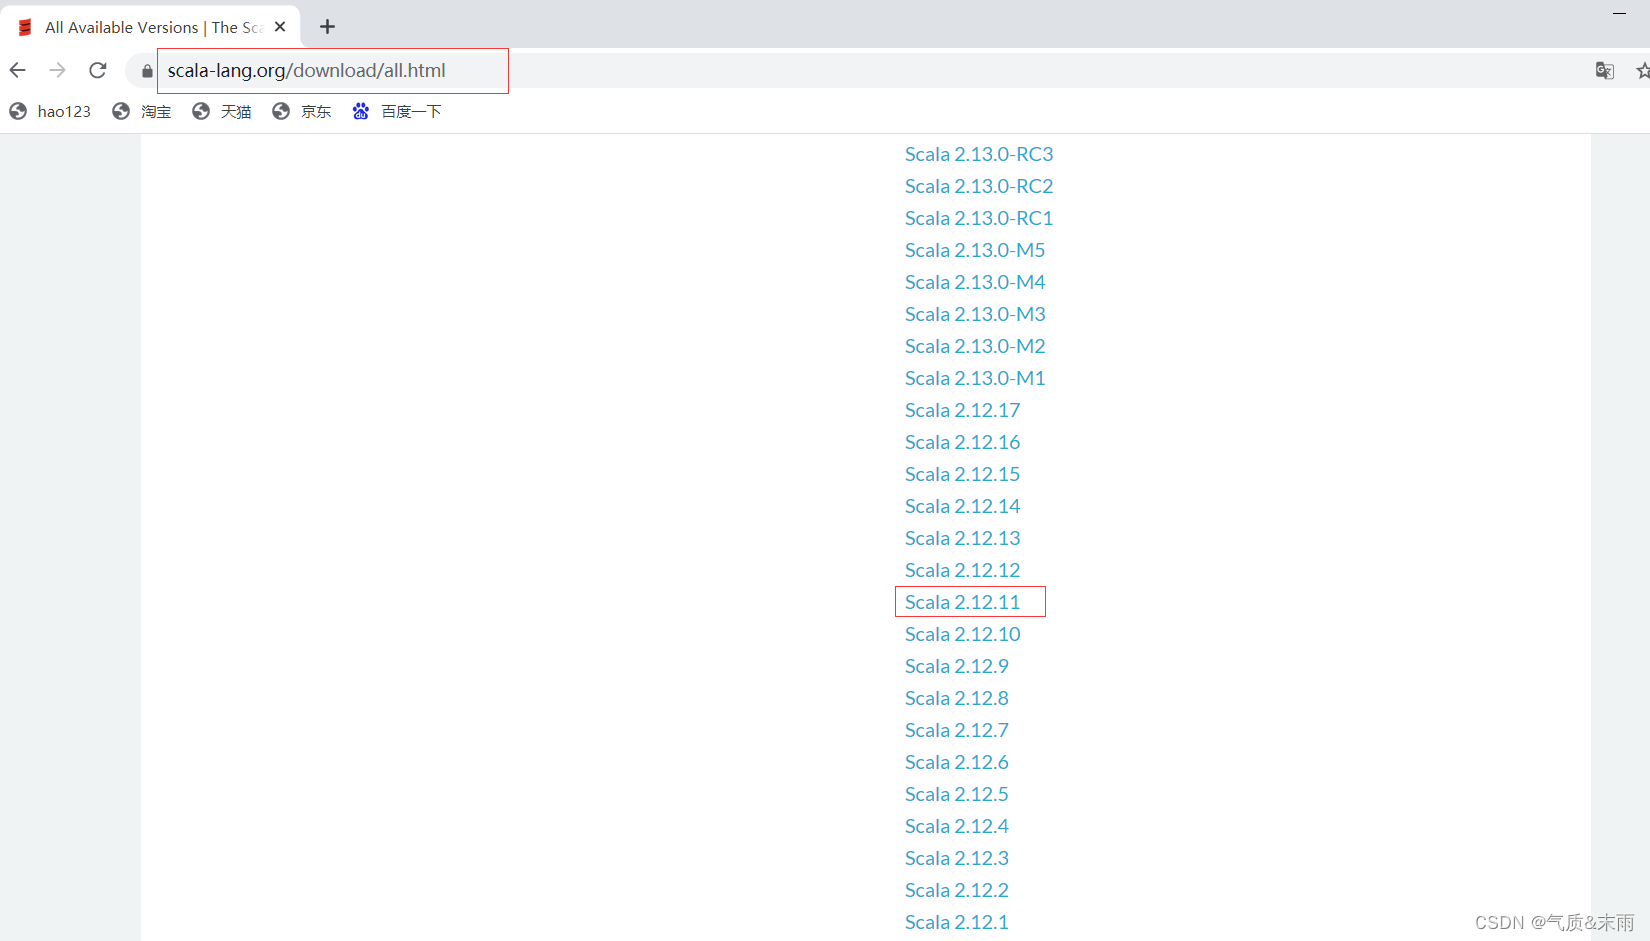Bookmark this page with the star icon
Image resolution: width=1650 pixels, height=941 pixels.
coord(1642,70)
